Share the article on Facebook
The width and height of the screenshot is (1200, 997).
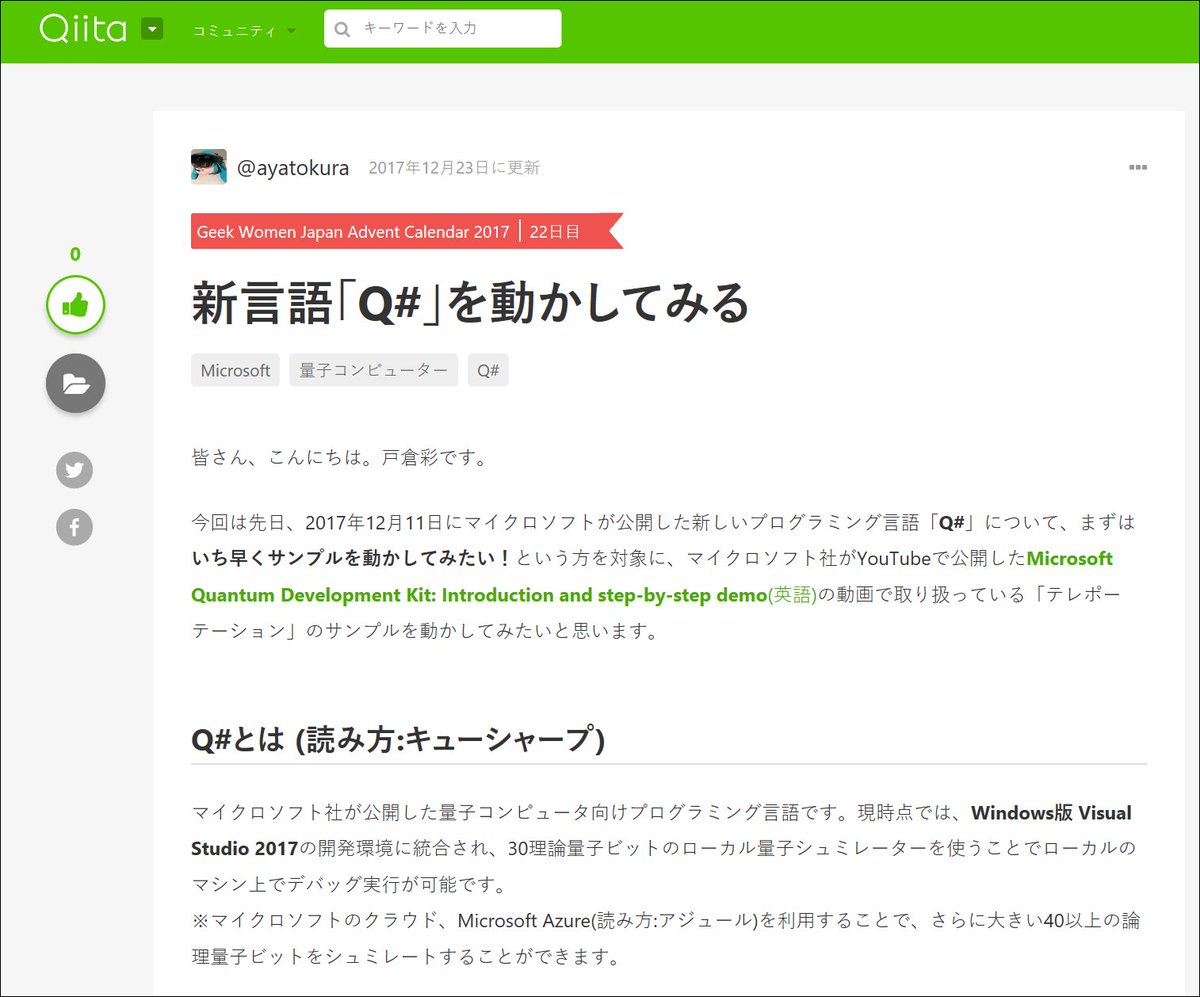pyautogui.click(x=75, y=527)
